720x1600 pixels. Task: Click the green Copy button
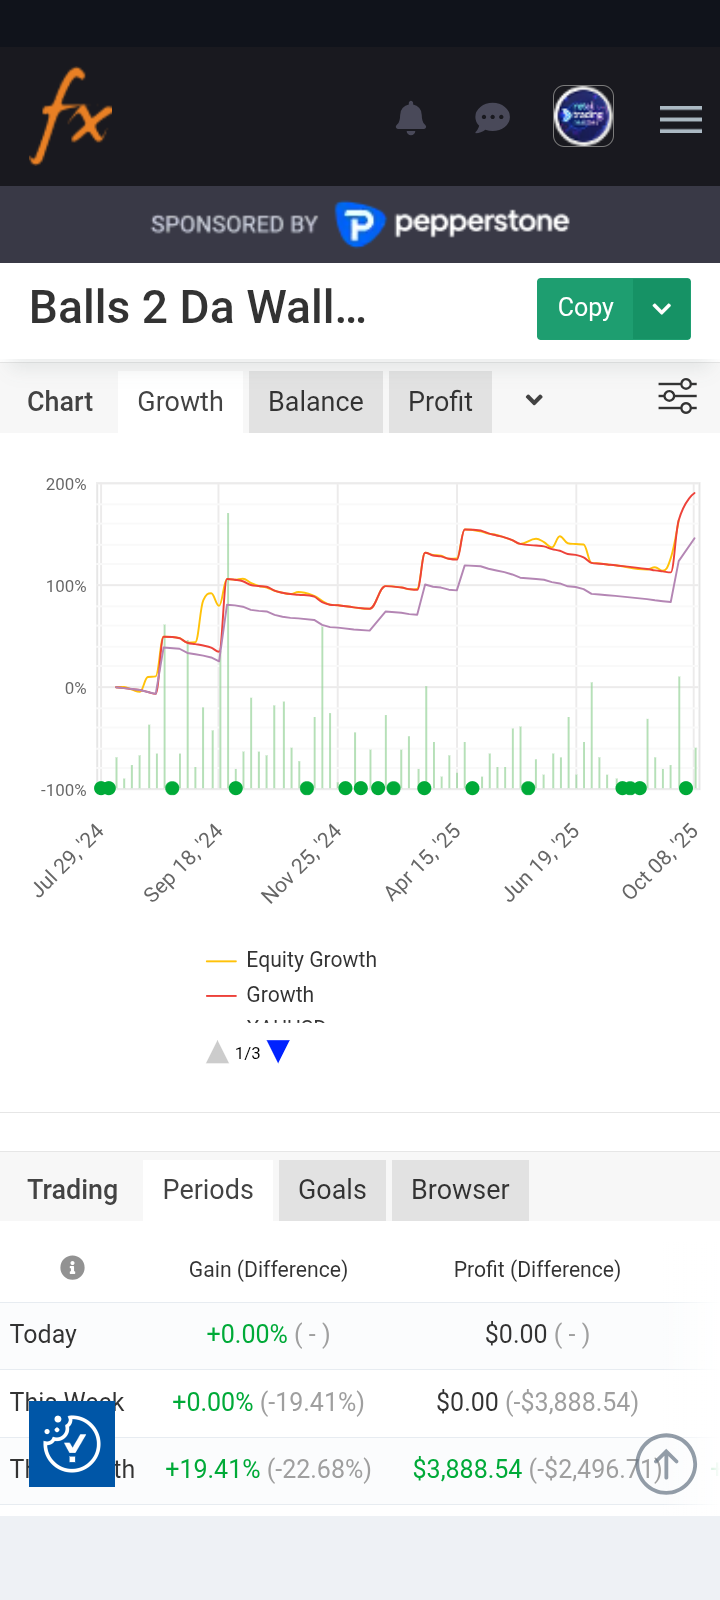point(585,309)
